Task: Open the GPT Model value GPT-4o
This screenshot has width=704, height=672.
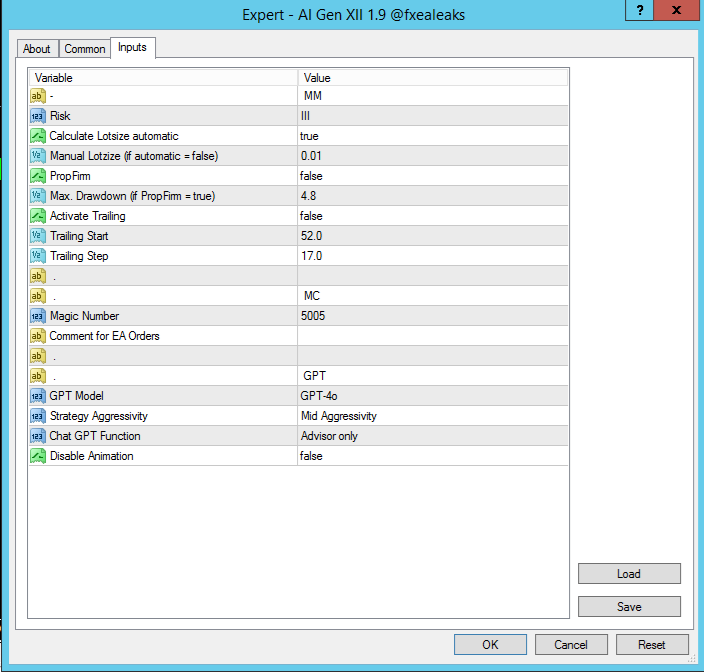Action: 433,396
